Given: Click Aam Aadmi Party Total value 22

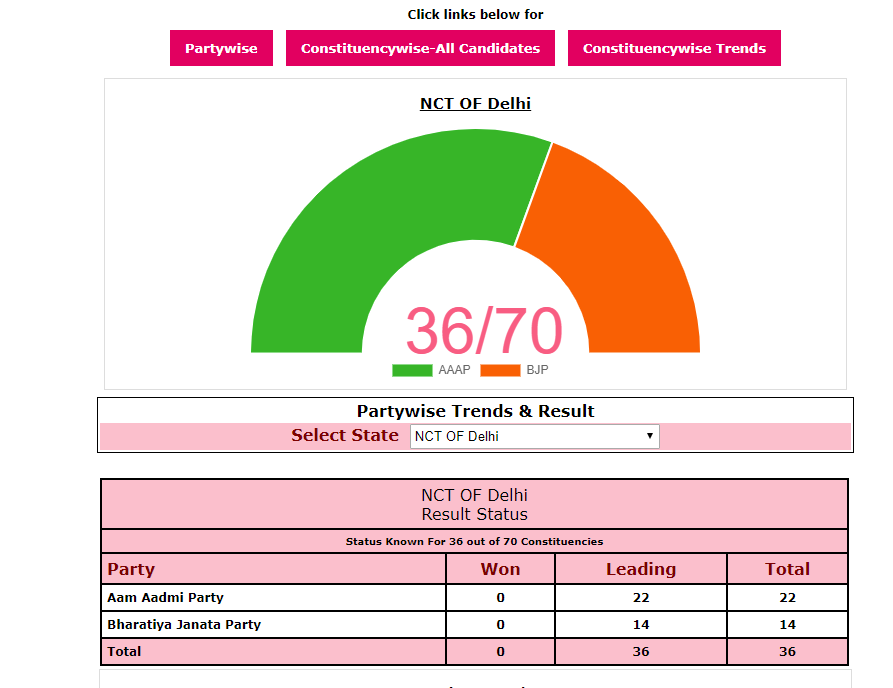Looking at the screenshot, I should (x=787, y=597).
